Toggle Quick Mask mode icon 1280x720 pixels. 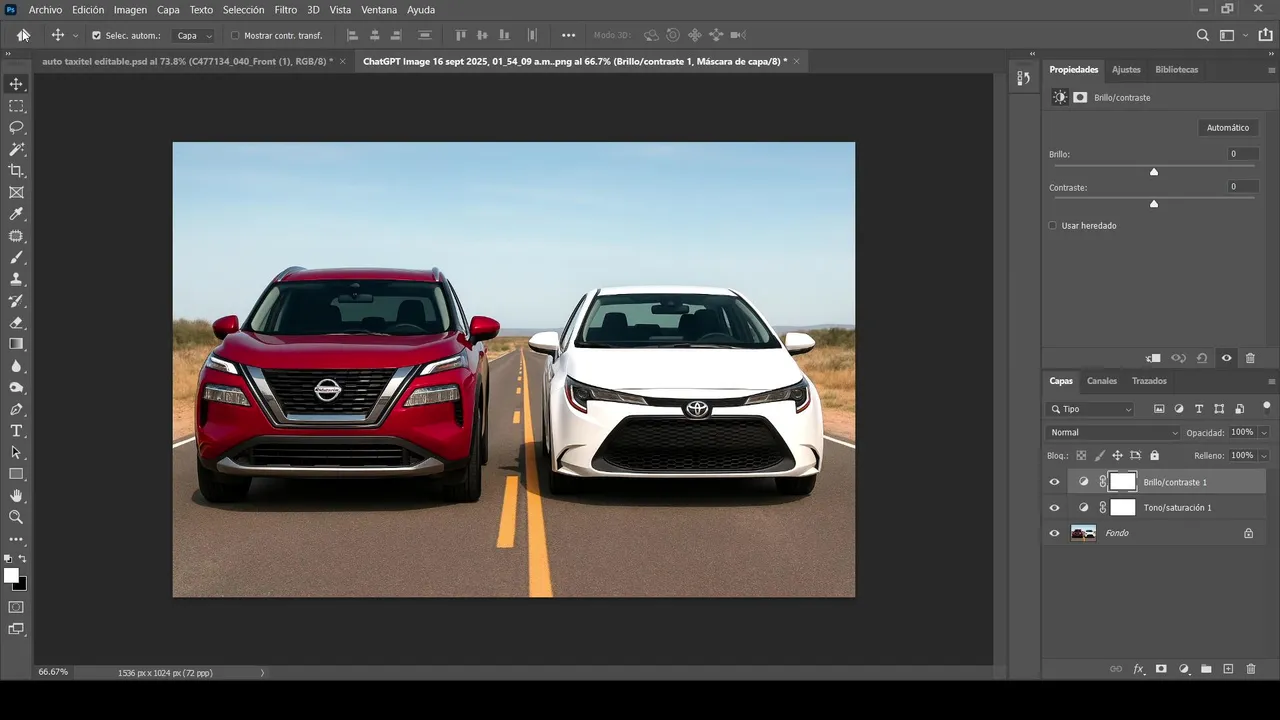pyautogui.click(x=16, y=607)
